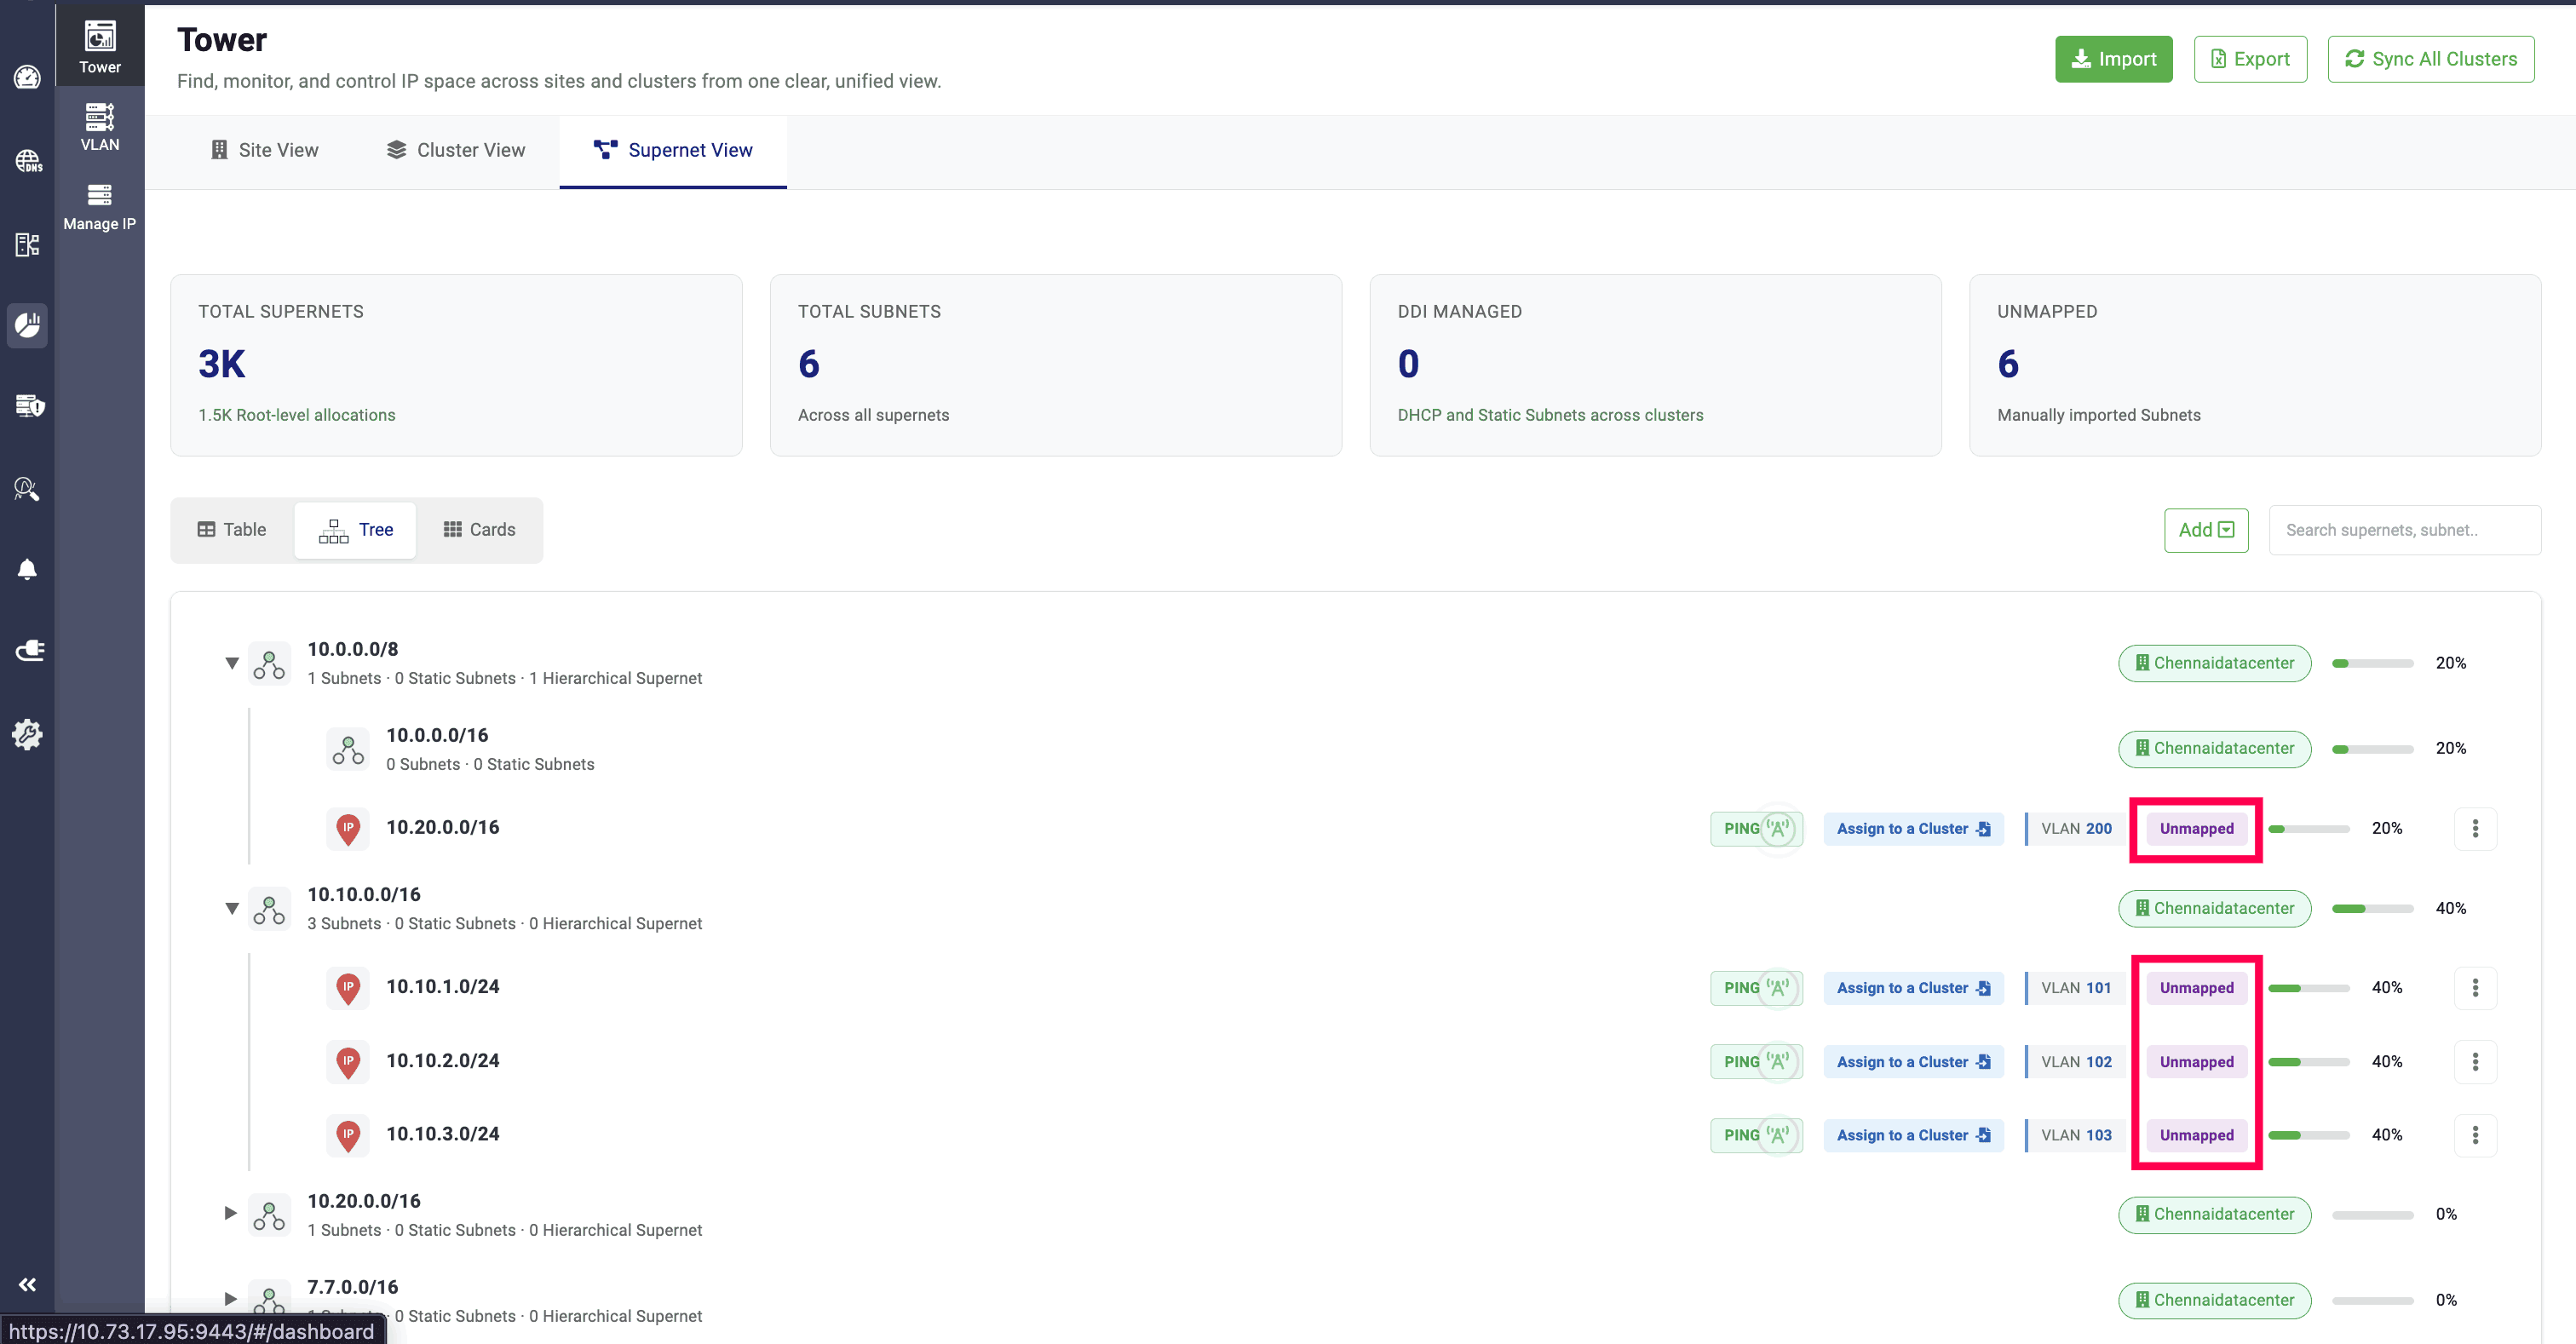Open the VLAN sidebar icon

[x=99, y=126]
